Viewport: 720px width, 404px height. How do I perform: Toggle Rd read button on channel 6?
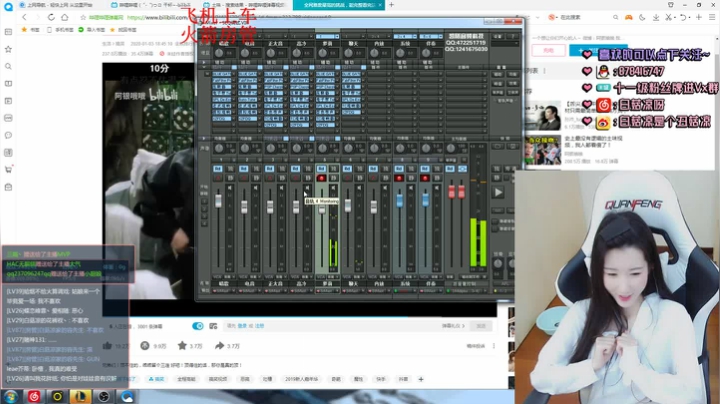click(347, 169)
